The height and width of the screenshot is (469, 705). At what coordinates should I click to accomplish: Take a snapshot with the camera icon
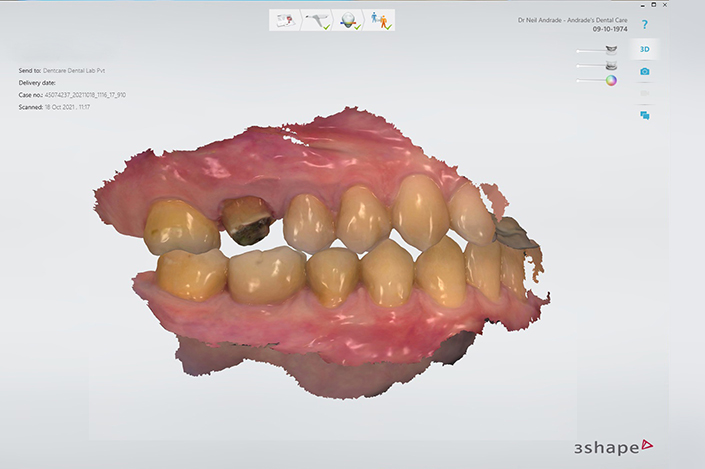[645, 72]
